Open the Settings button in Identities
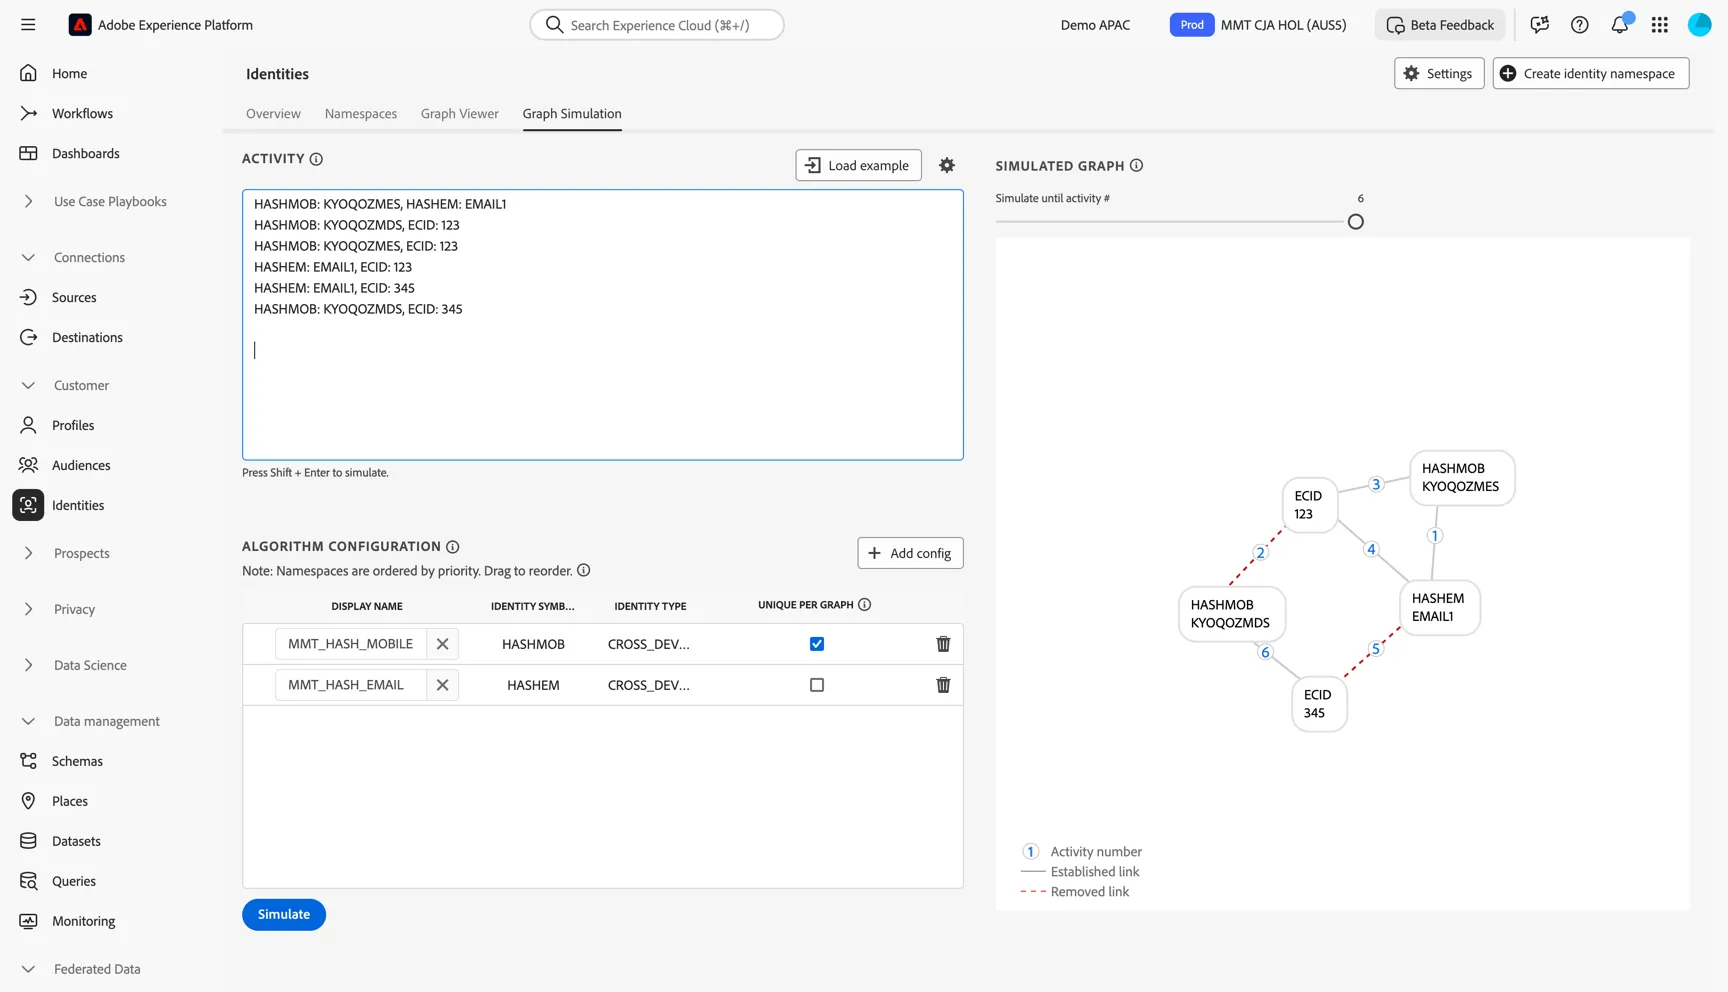Screen dimensions: 1728x992 point(1439,73)
